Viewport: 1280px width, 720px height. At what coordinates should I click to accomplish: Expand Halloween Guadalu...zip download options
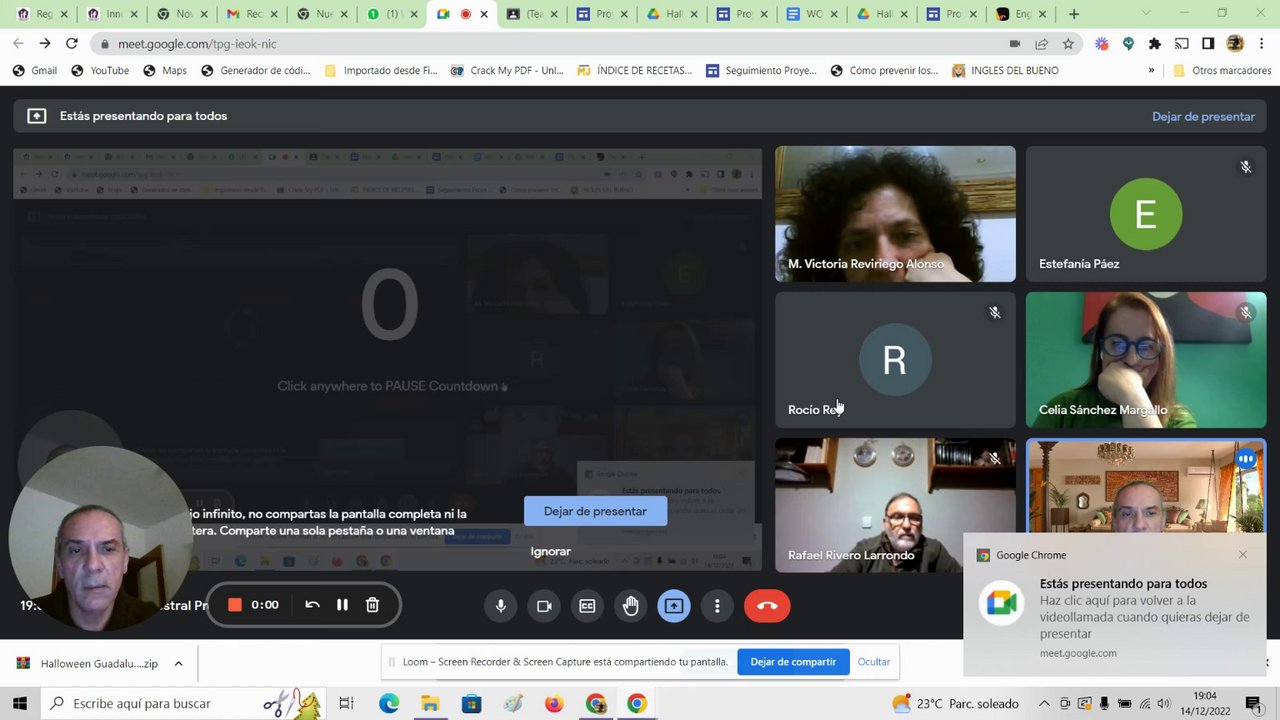[x=178, y=663]
